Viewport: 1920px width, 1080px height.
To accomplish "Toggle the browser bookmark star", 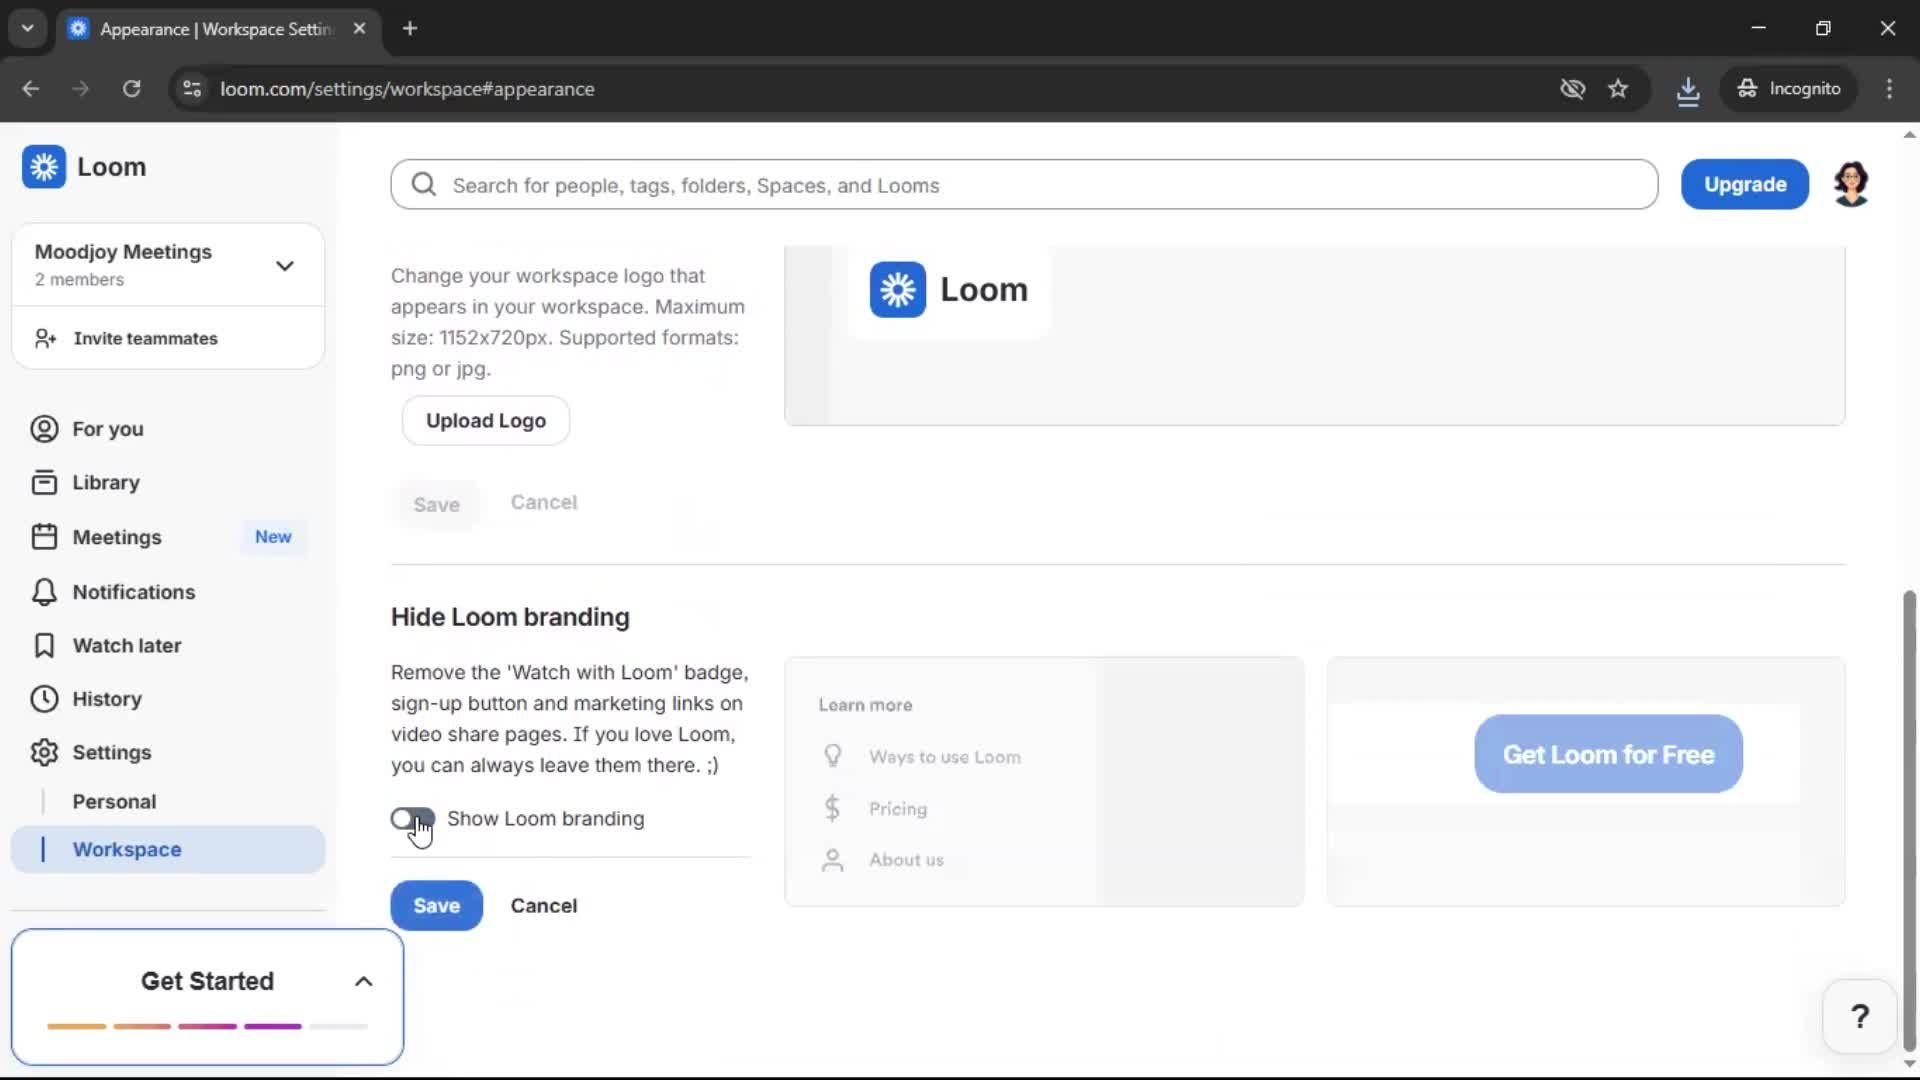I will point(1619,88).
